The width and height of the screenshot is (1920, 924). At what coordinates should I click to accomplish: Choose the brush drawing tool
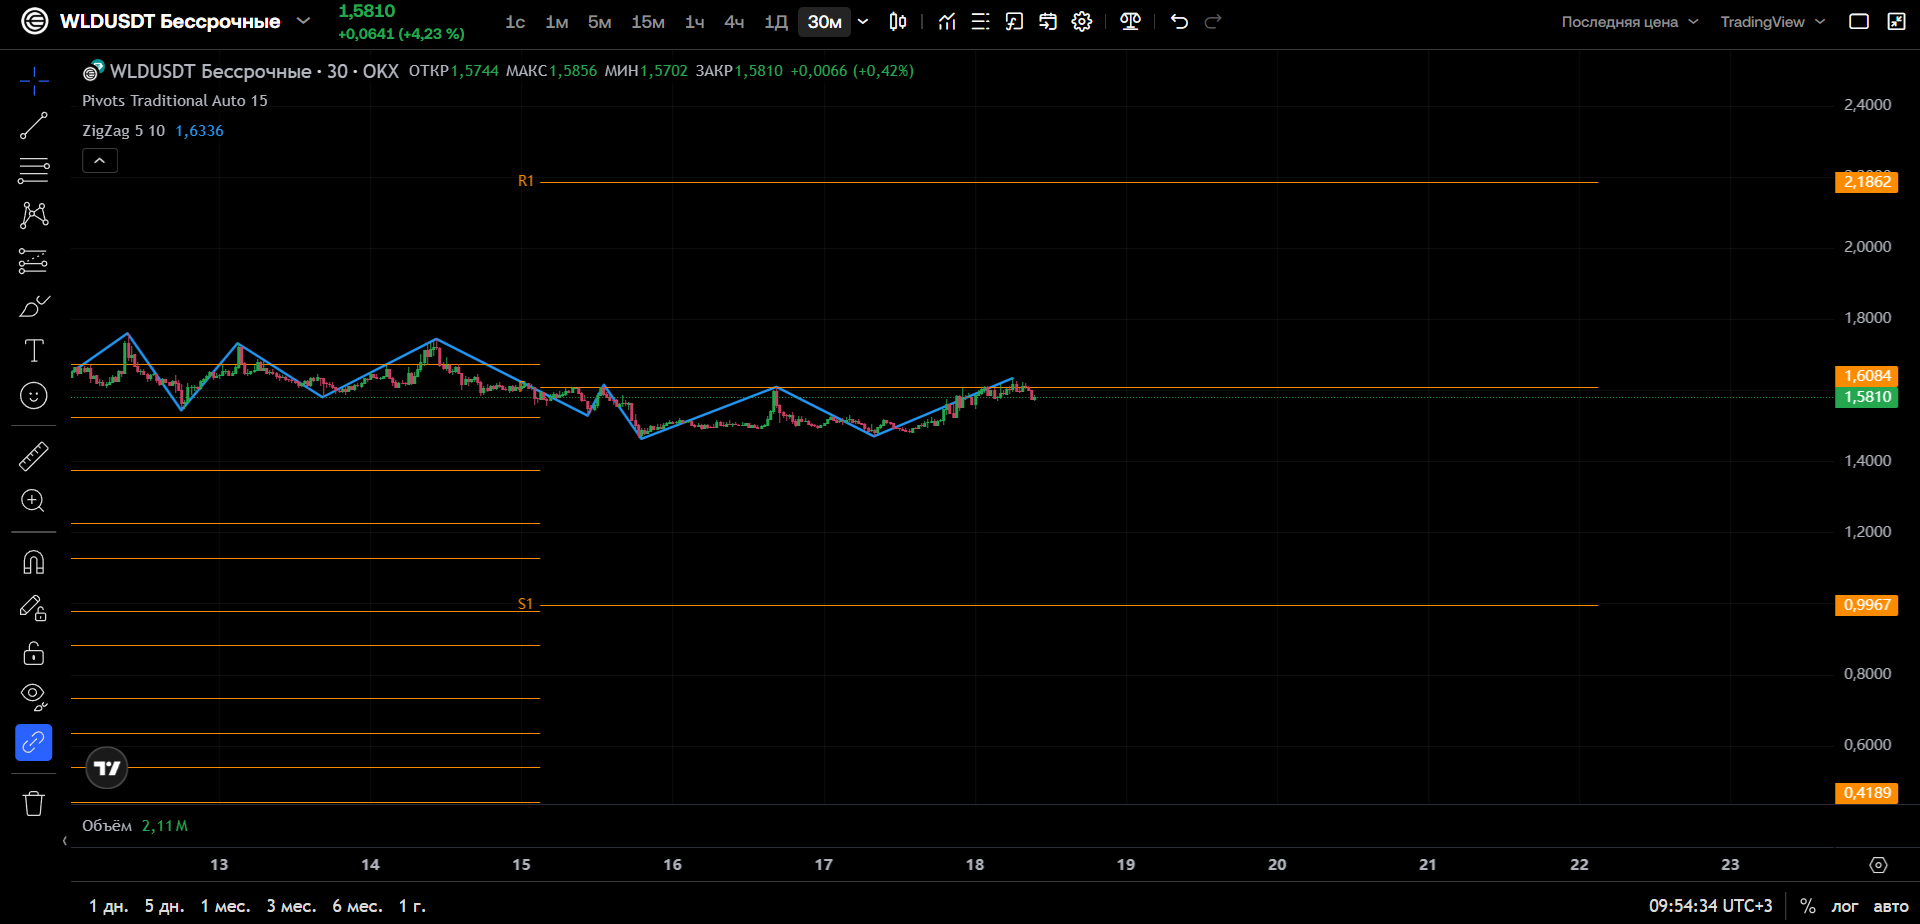coord(33,306)
